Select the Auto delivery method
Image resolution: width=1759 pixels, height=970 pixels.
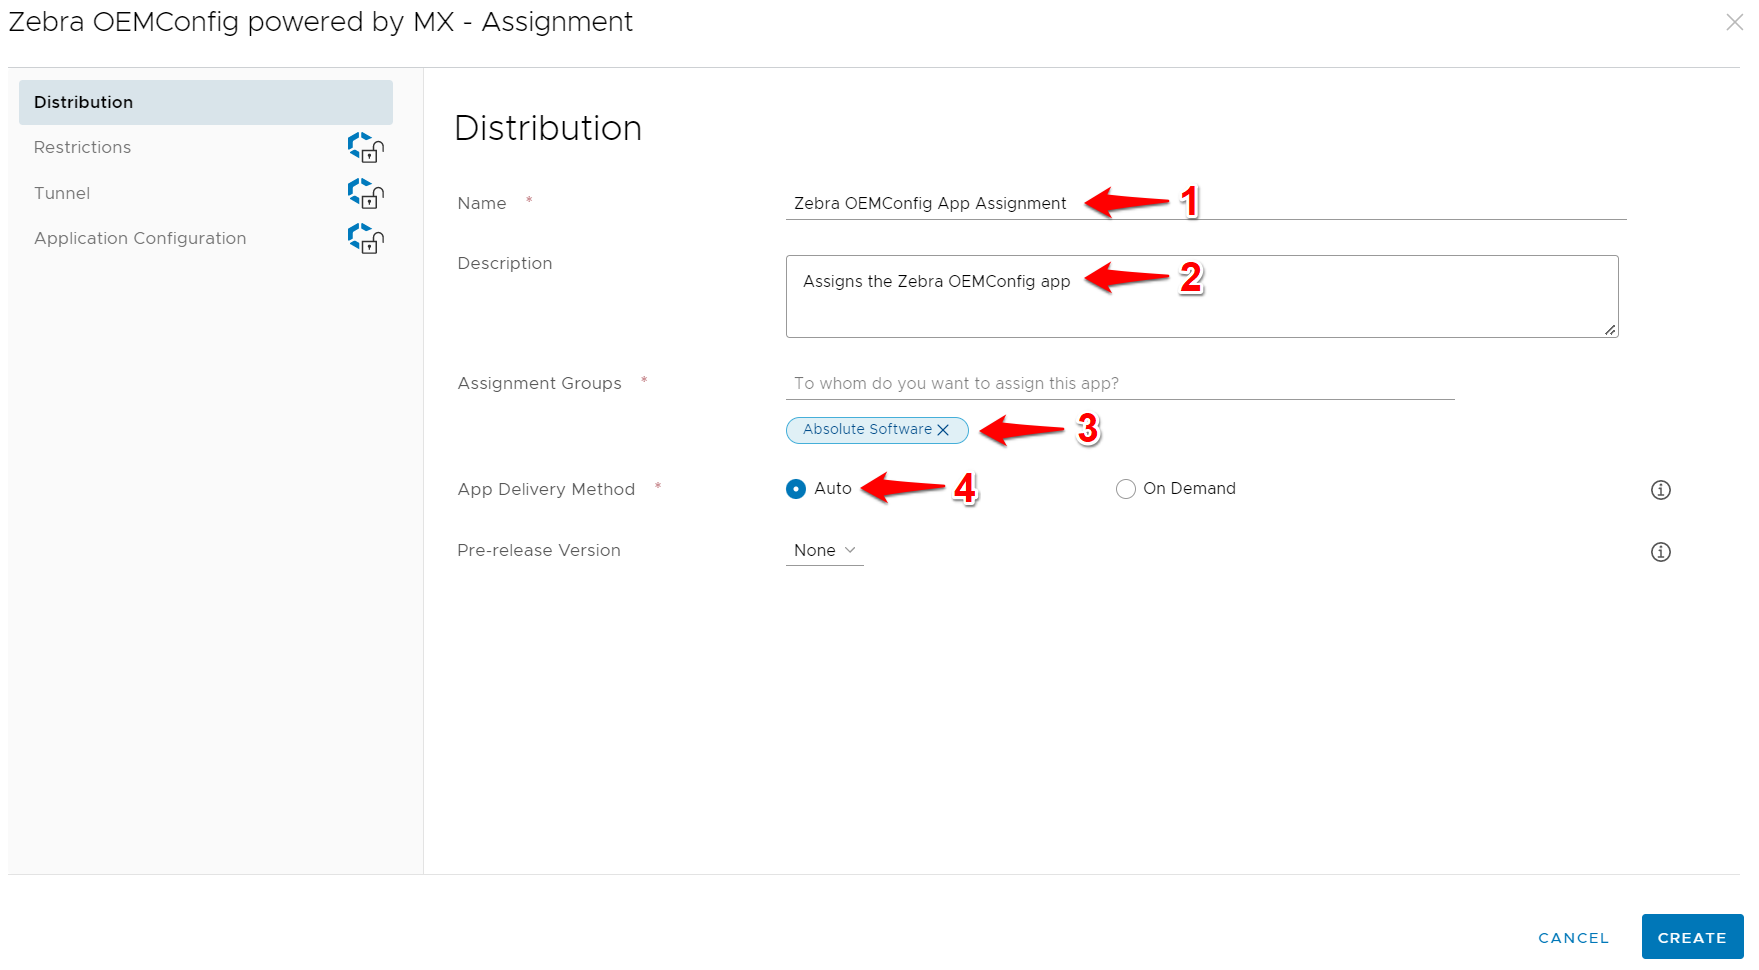(796, 489)
